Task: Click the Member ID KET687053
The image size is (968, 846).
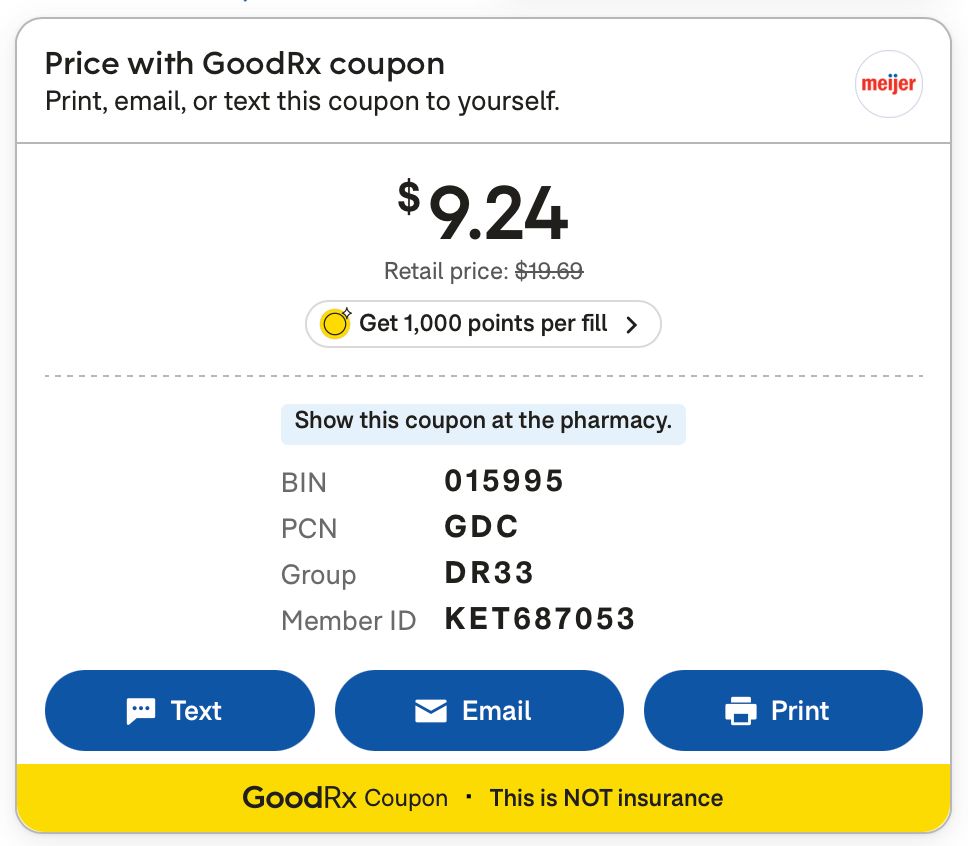Action: coord(540,619)
